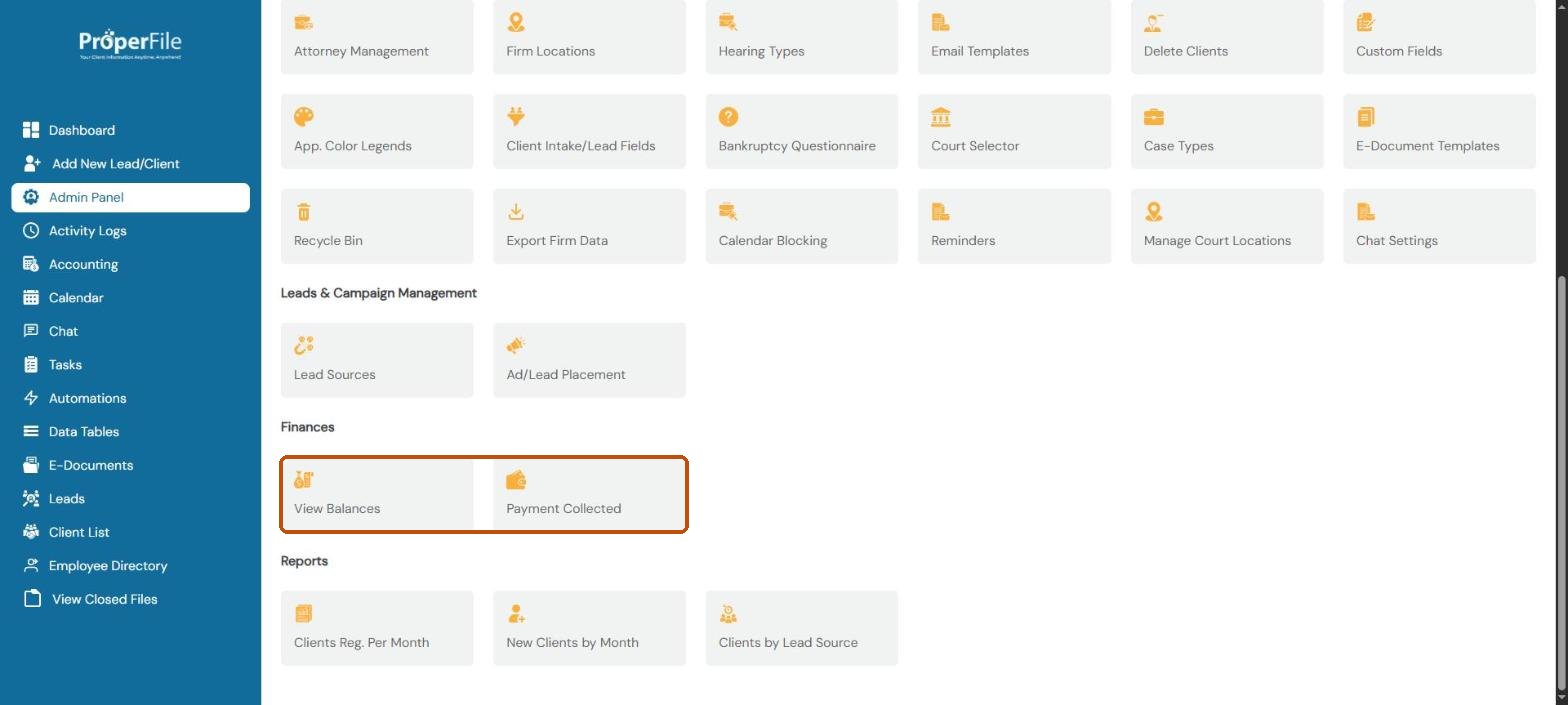The width and height of the screenshot is (1568, 705).
Task: Click the Automations label in sidebar
Action: (88, 398)
